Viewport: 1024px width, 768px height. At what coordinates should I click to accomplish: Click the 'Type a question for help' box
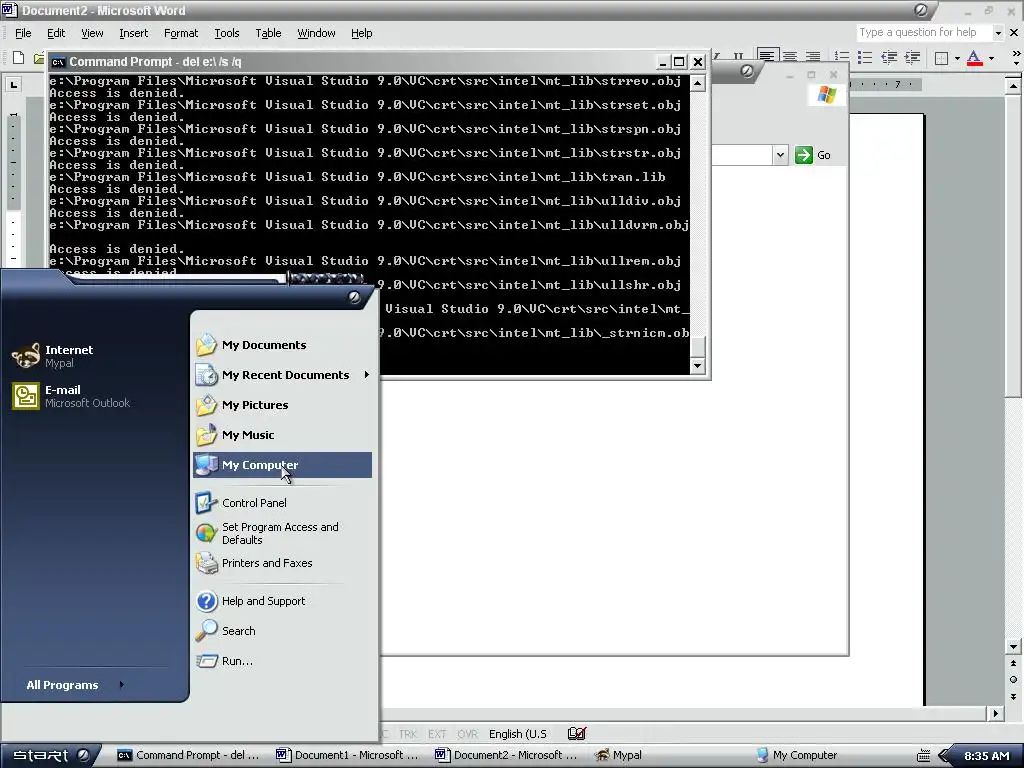point(923,33)
